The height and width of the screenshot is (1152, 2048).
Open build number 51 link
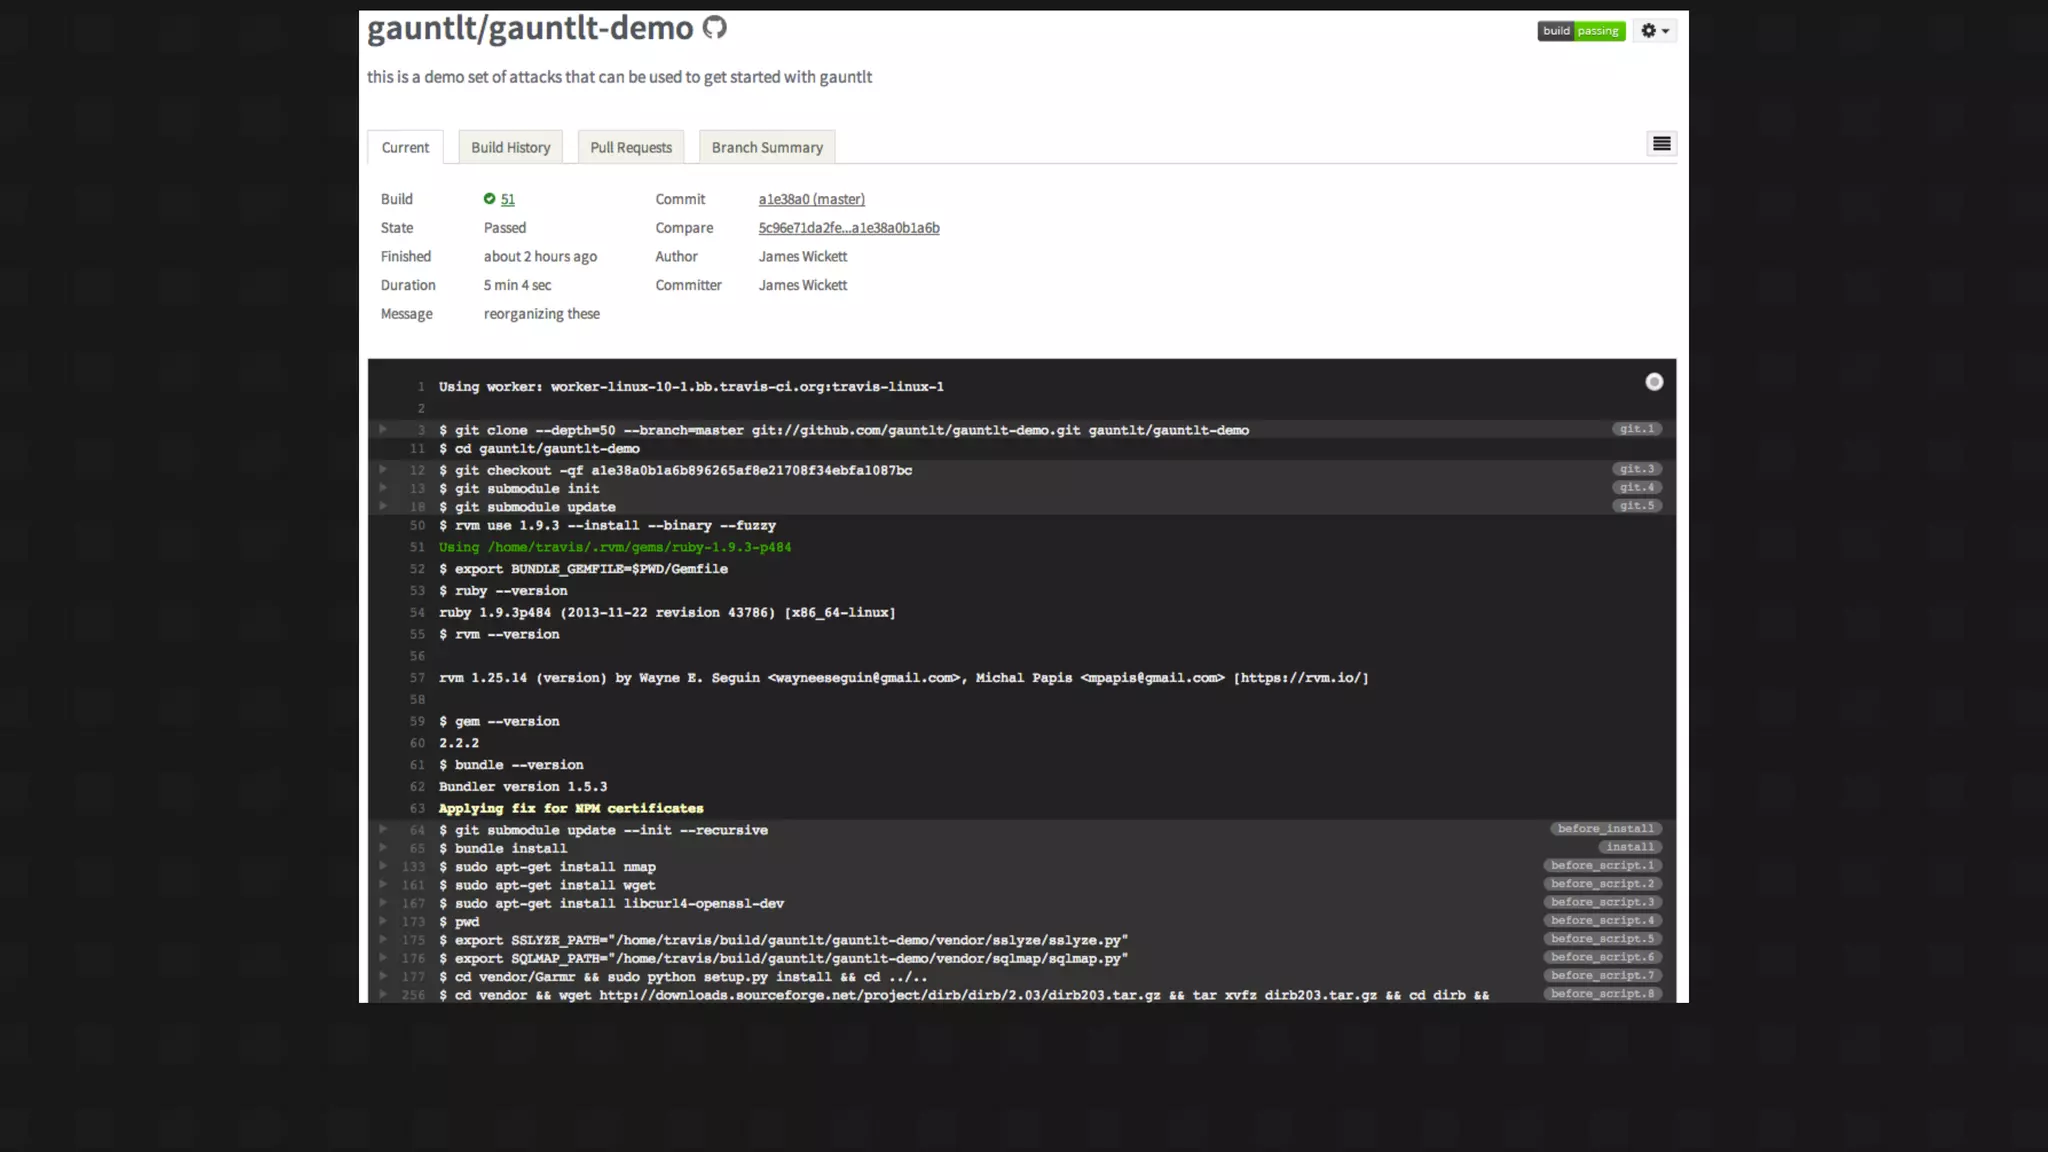pos(508,199)
